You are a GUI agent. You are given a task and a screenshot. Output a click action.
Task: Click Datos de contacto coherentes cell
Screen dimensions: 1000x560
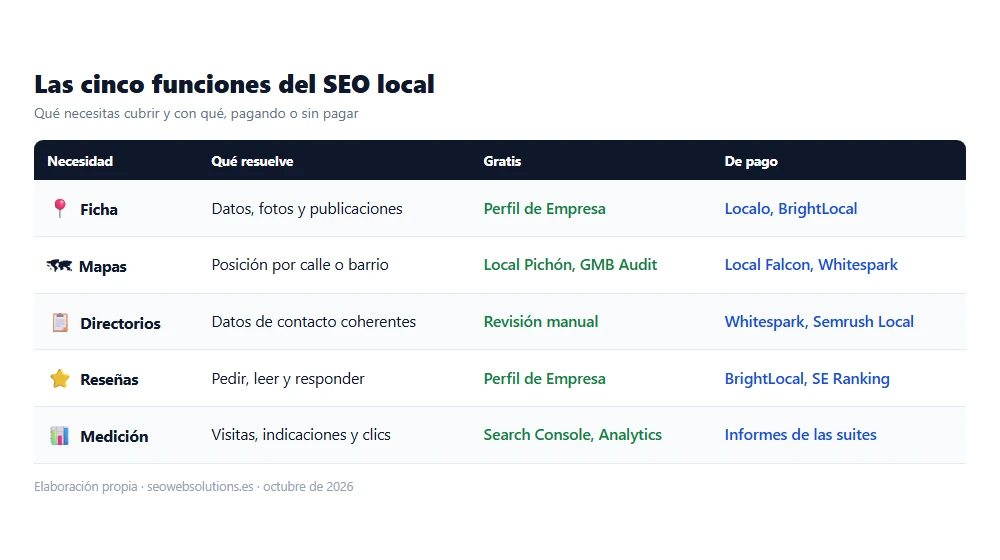tap(314, 321)
